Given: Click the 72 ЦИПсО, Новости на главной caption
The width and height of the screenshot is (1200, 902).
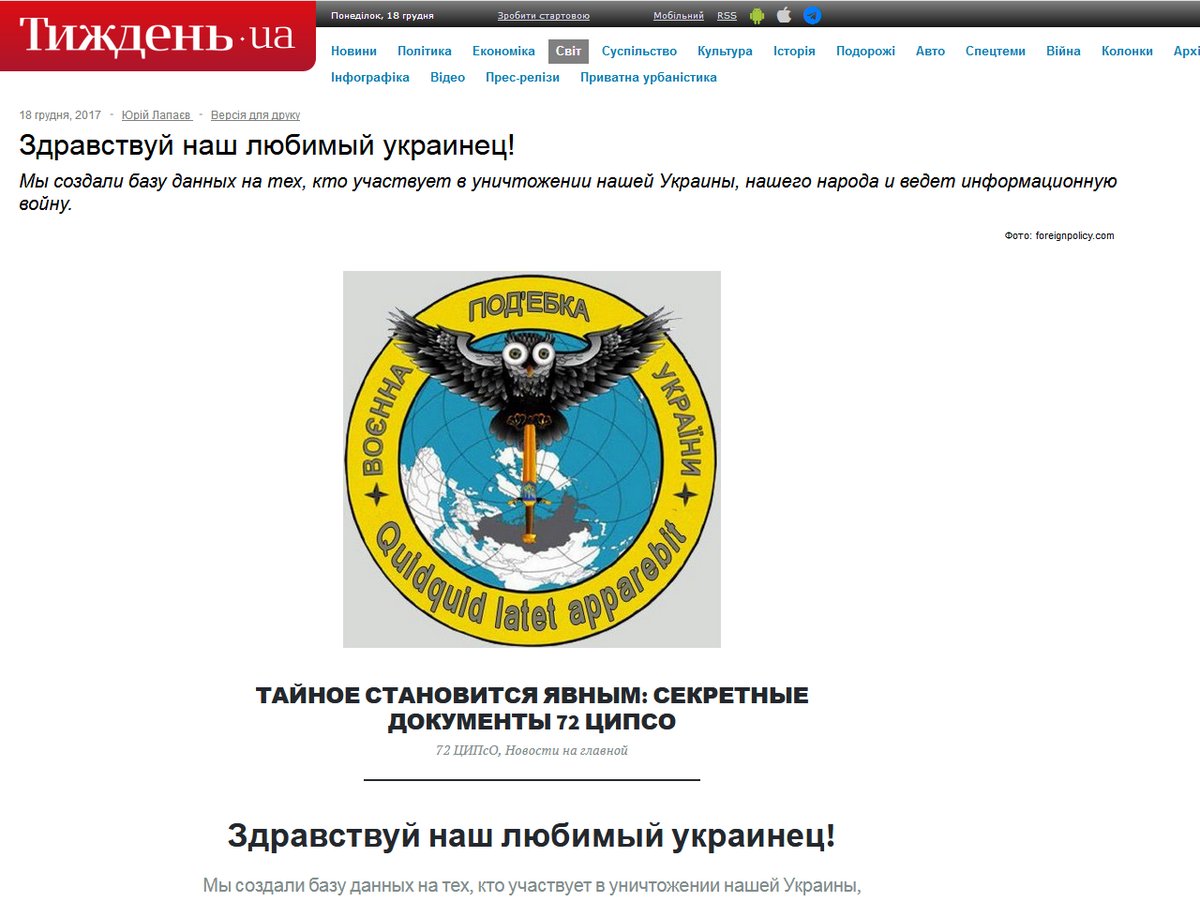Looking at the screenshot, I should click(x=532, y=750).
